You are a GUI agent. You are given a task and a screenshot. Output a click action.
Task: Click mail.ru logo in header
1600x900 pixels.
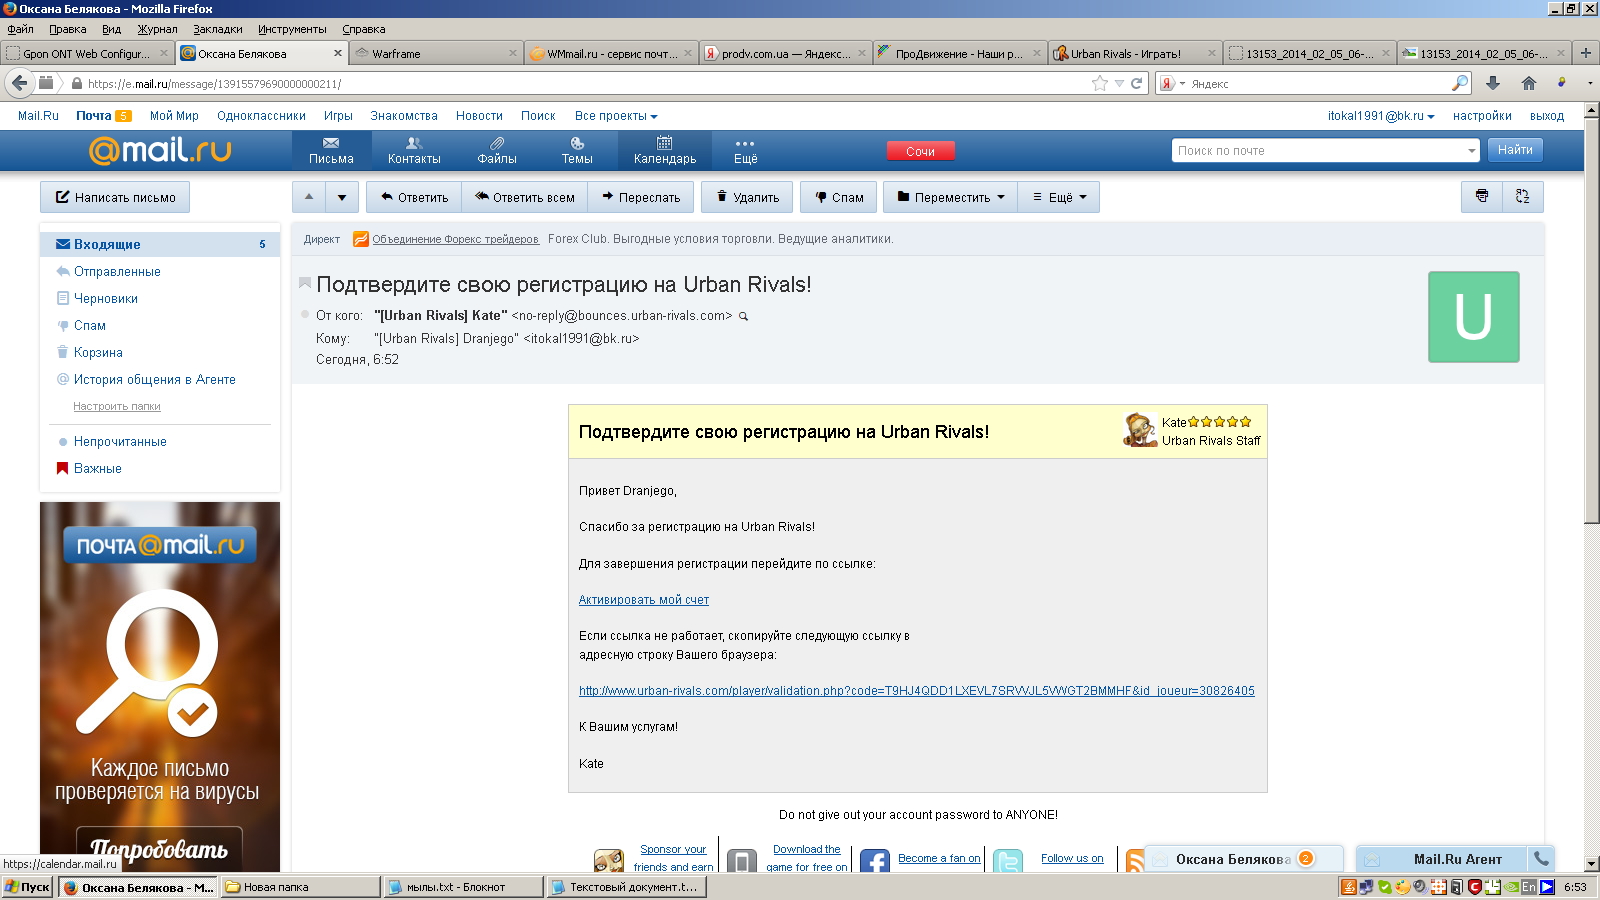point(160,150)
